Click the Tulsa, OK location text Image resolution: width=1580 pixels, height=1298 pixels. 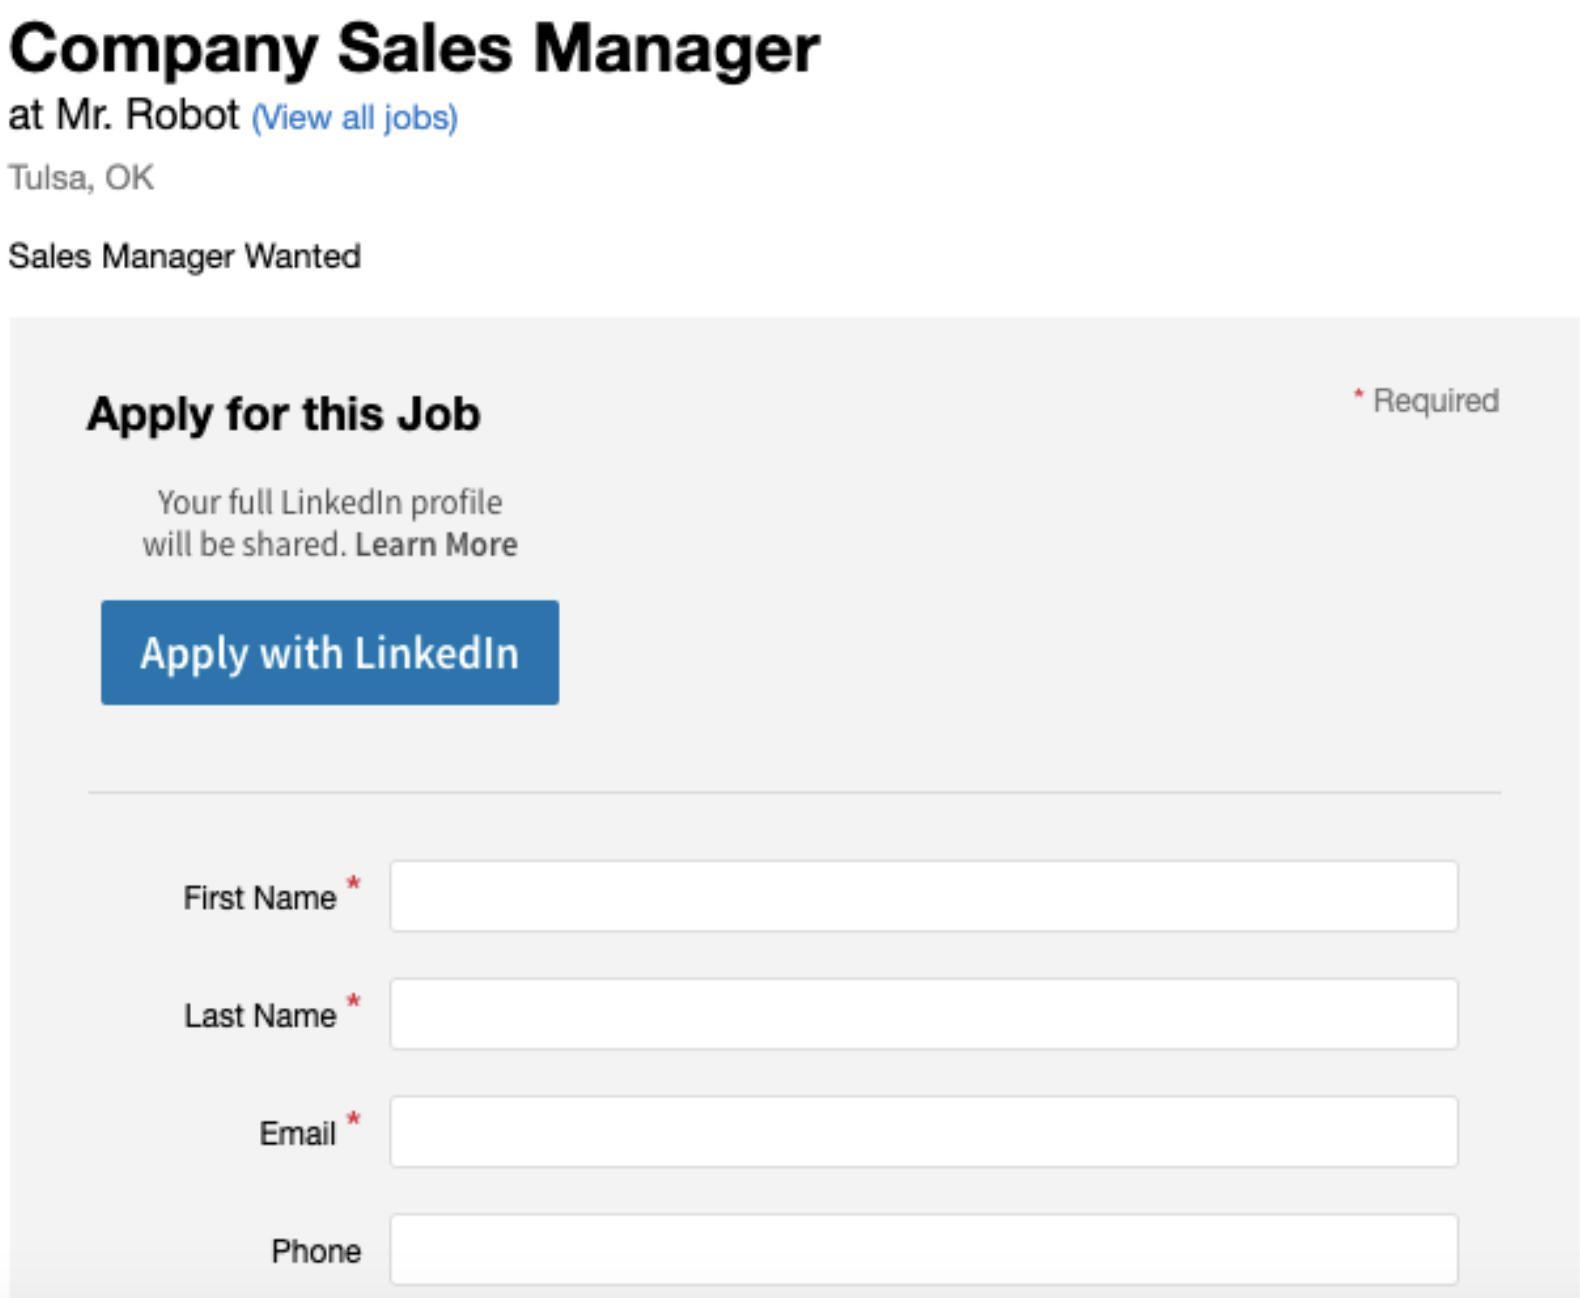pyautogui.click(x=81, y=178)
